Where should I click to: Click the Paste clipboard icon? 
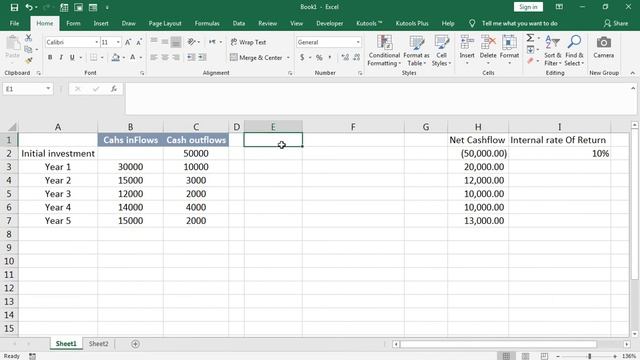pyautogui.click(x=13, y=43)
